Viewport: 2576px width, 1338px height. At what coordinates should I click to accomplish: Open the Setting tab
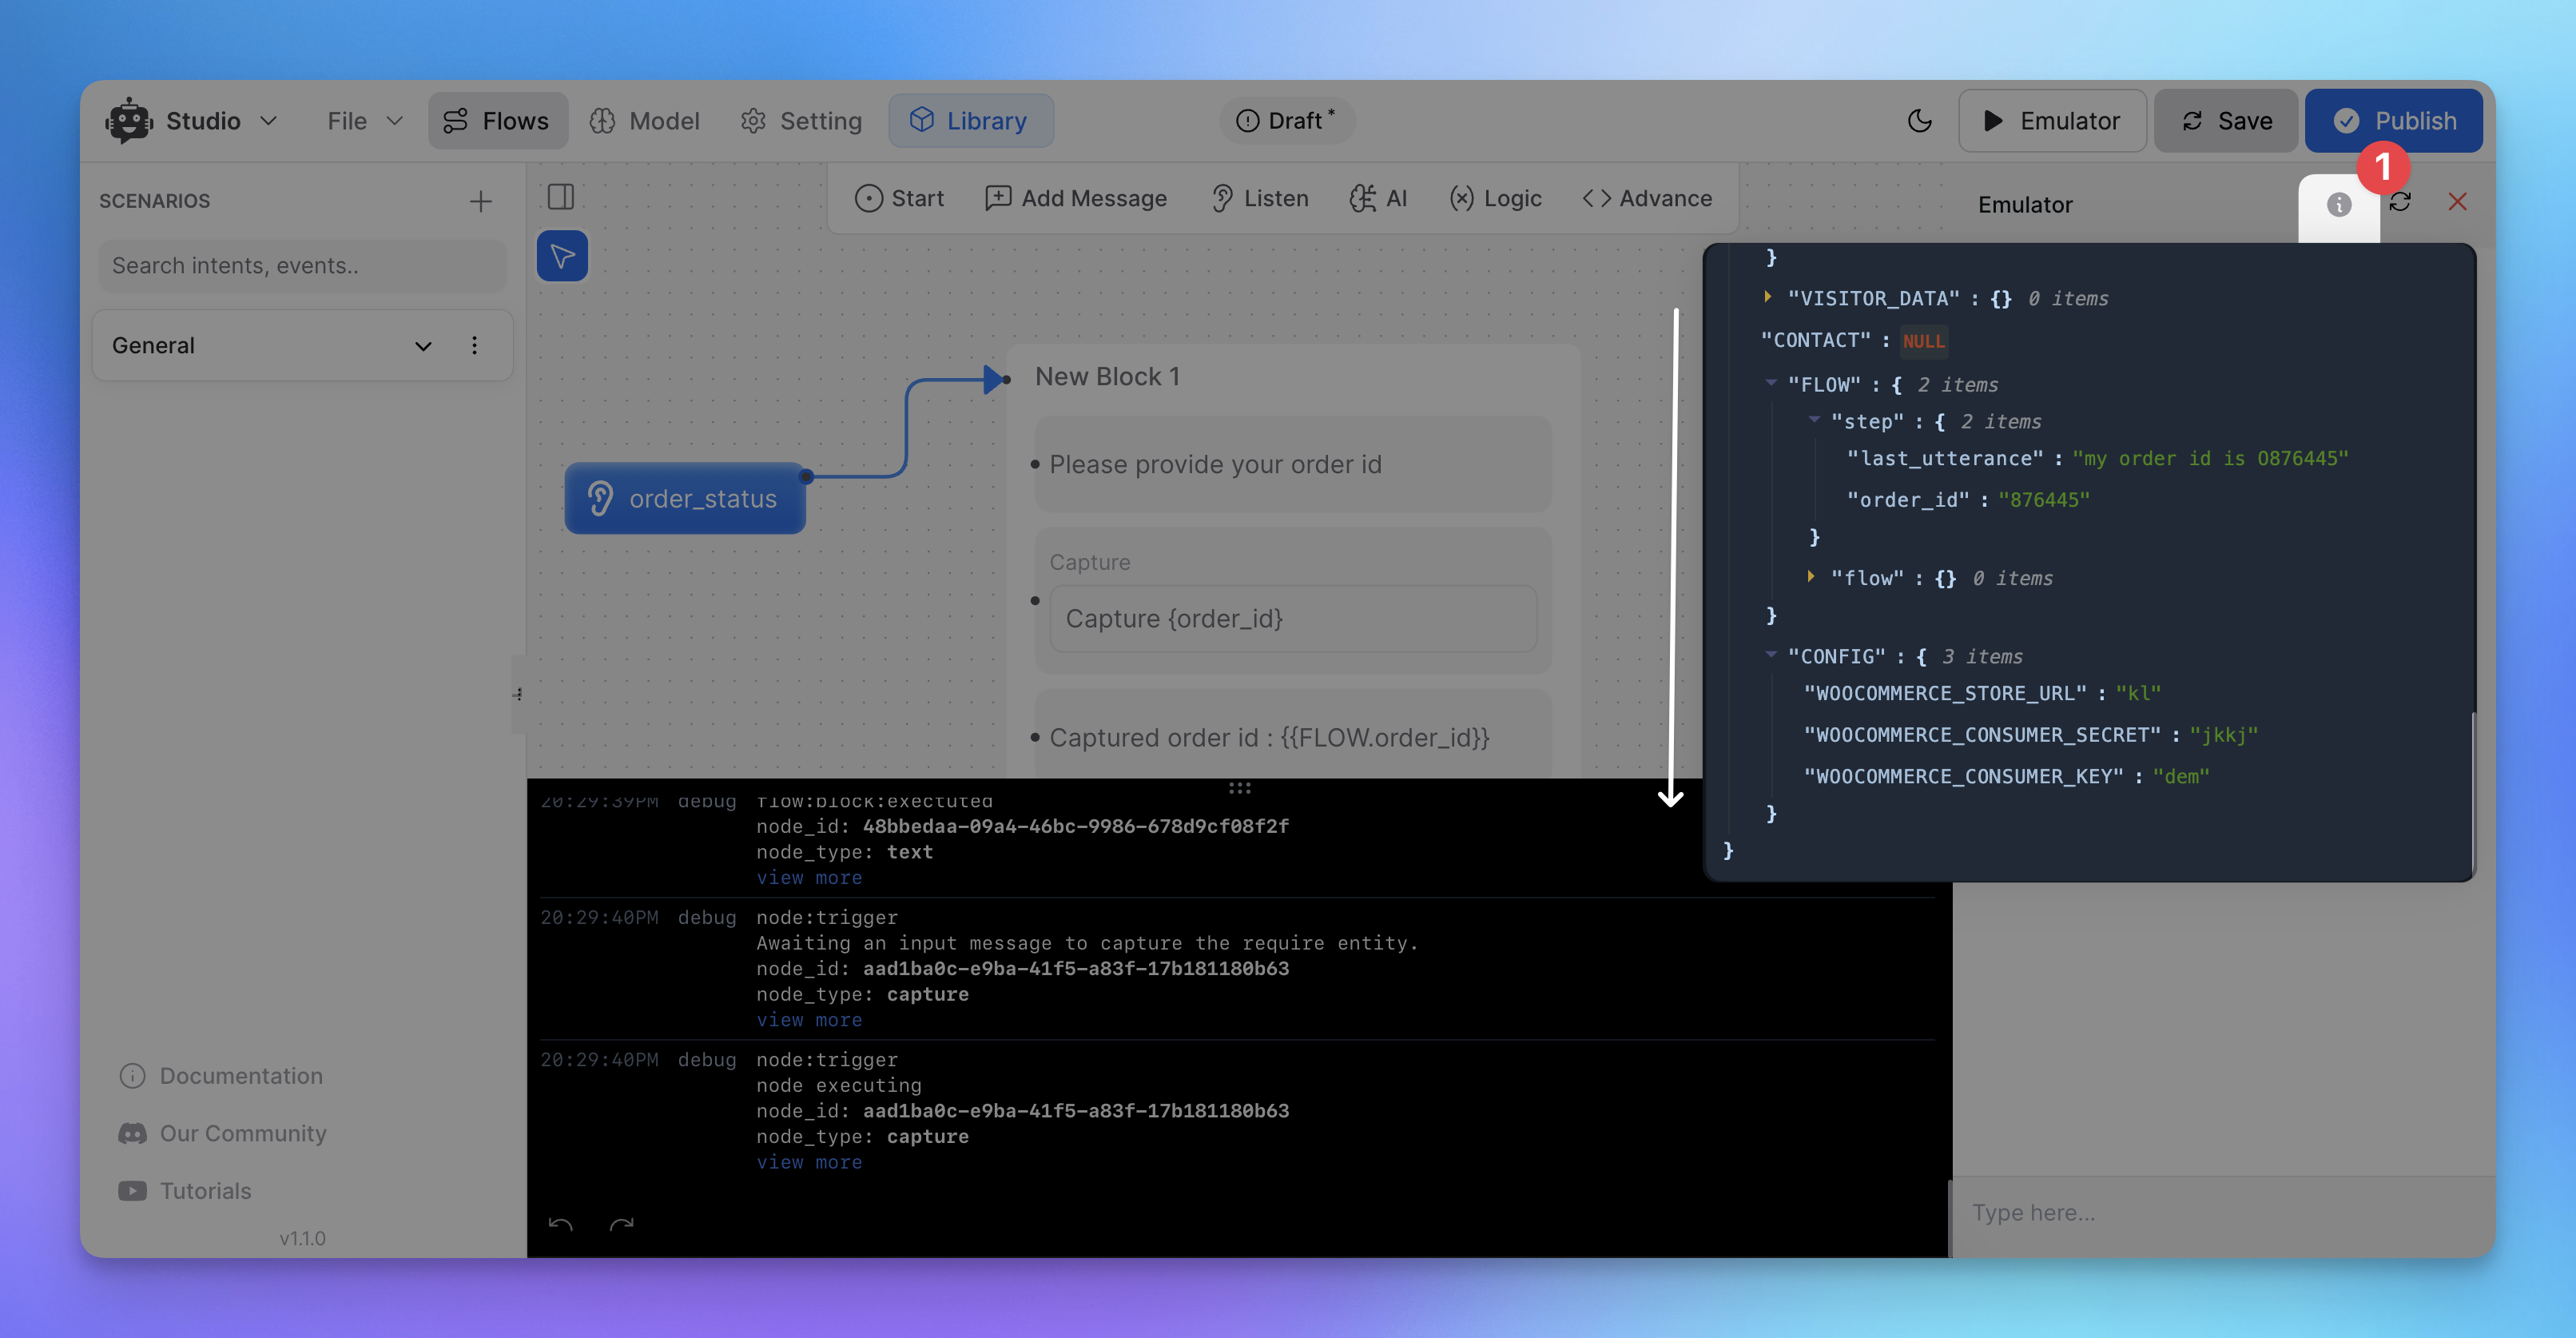(x=801, y=121)
